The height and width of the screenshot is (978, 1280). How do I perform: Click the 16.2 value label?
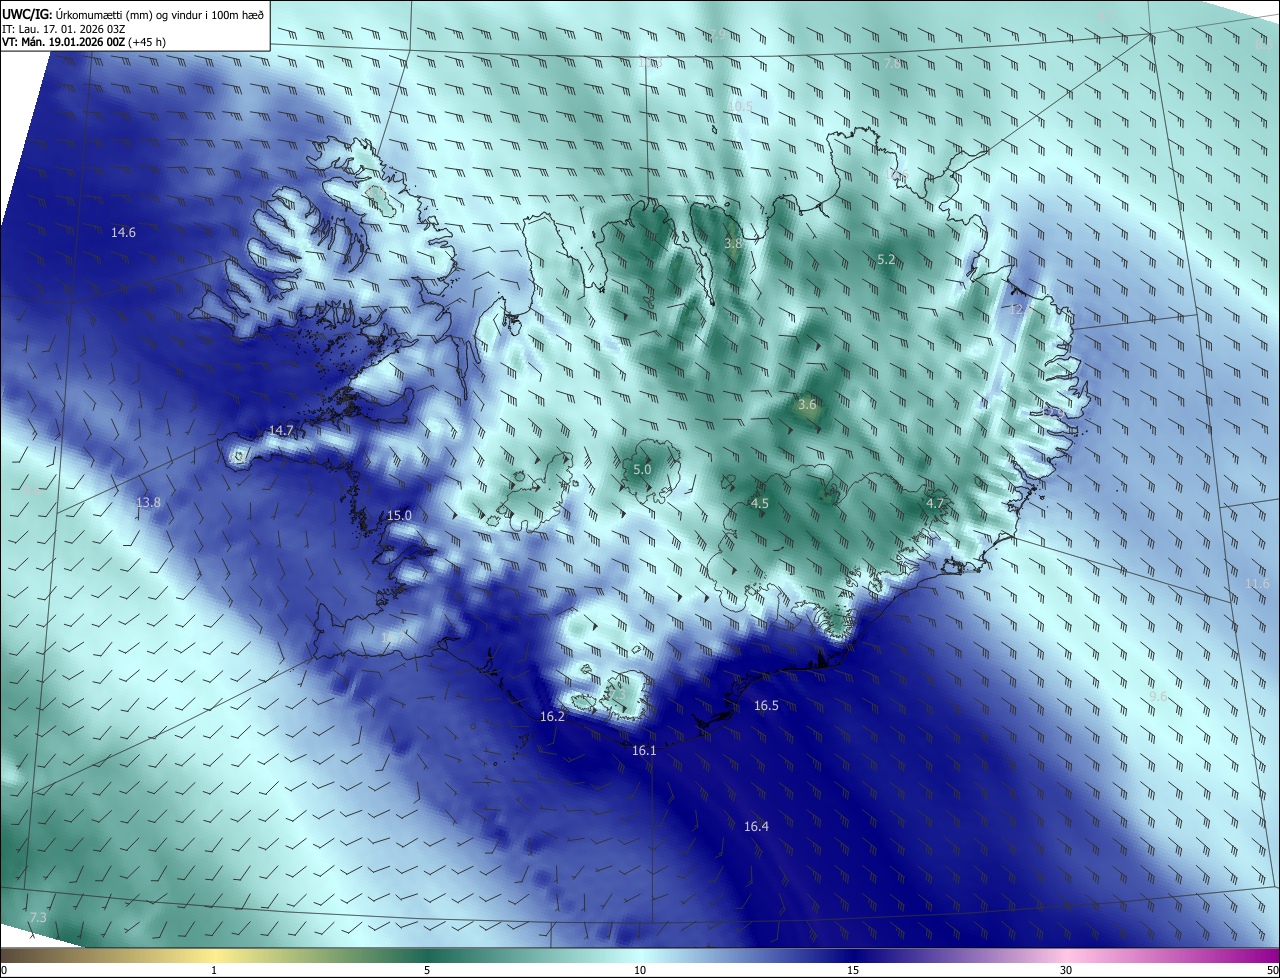(x=552, y=716)
